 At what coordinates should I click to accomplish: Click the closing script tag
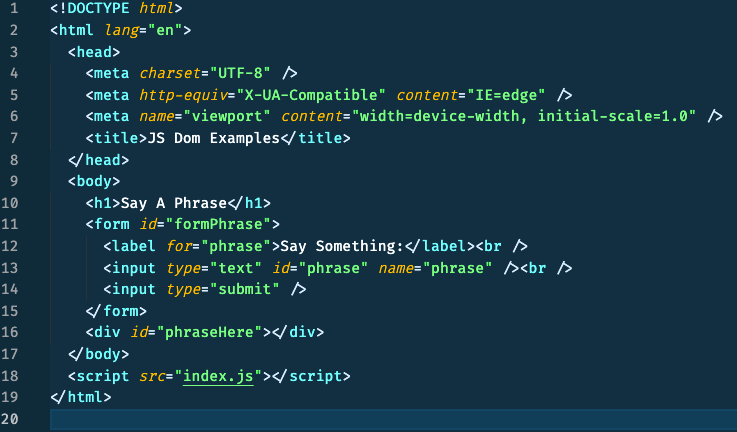[311, 376]
